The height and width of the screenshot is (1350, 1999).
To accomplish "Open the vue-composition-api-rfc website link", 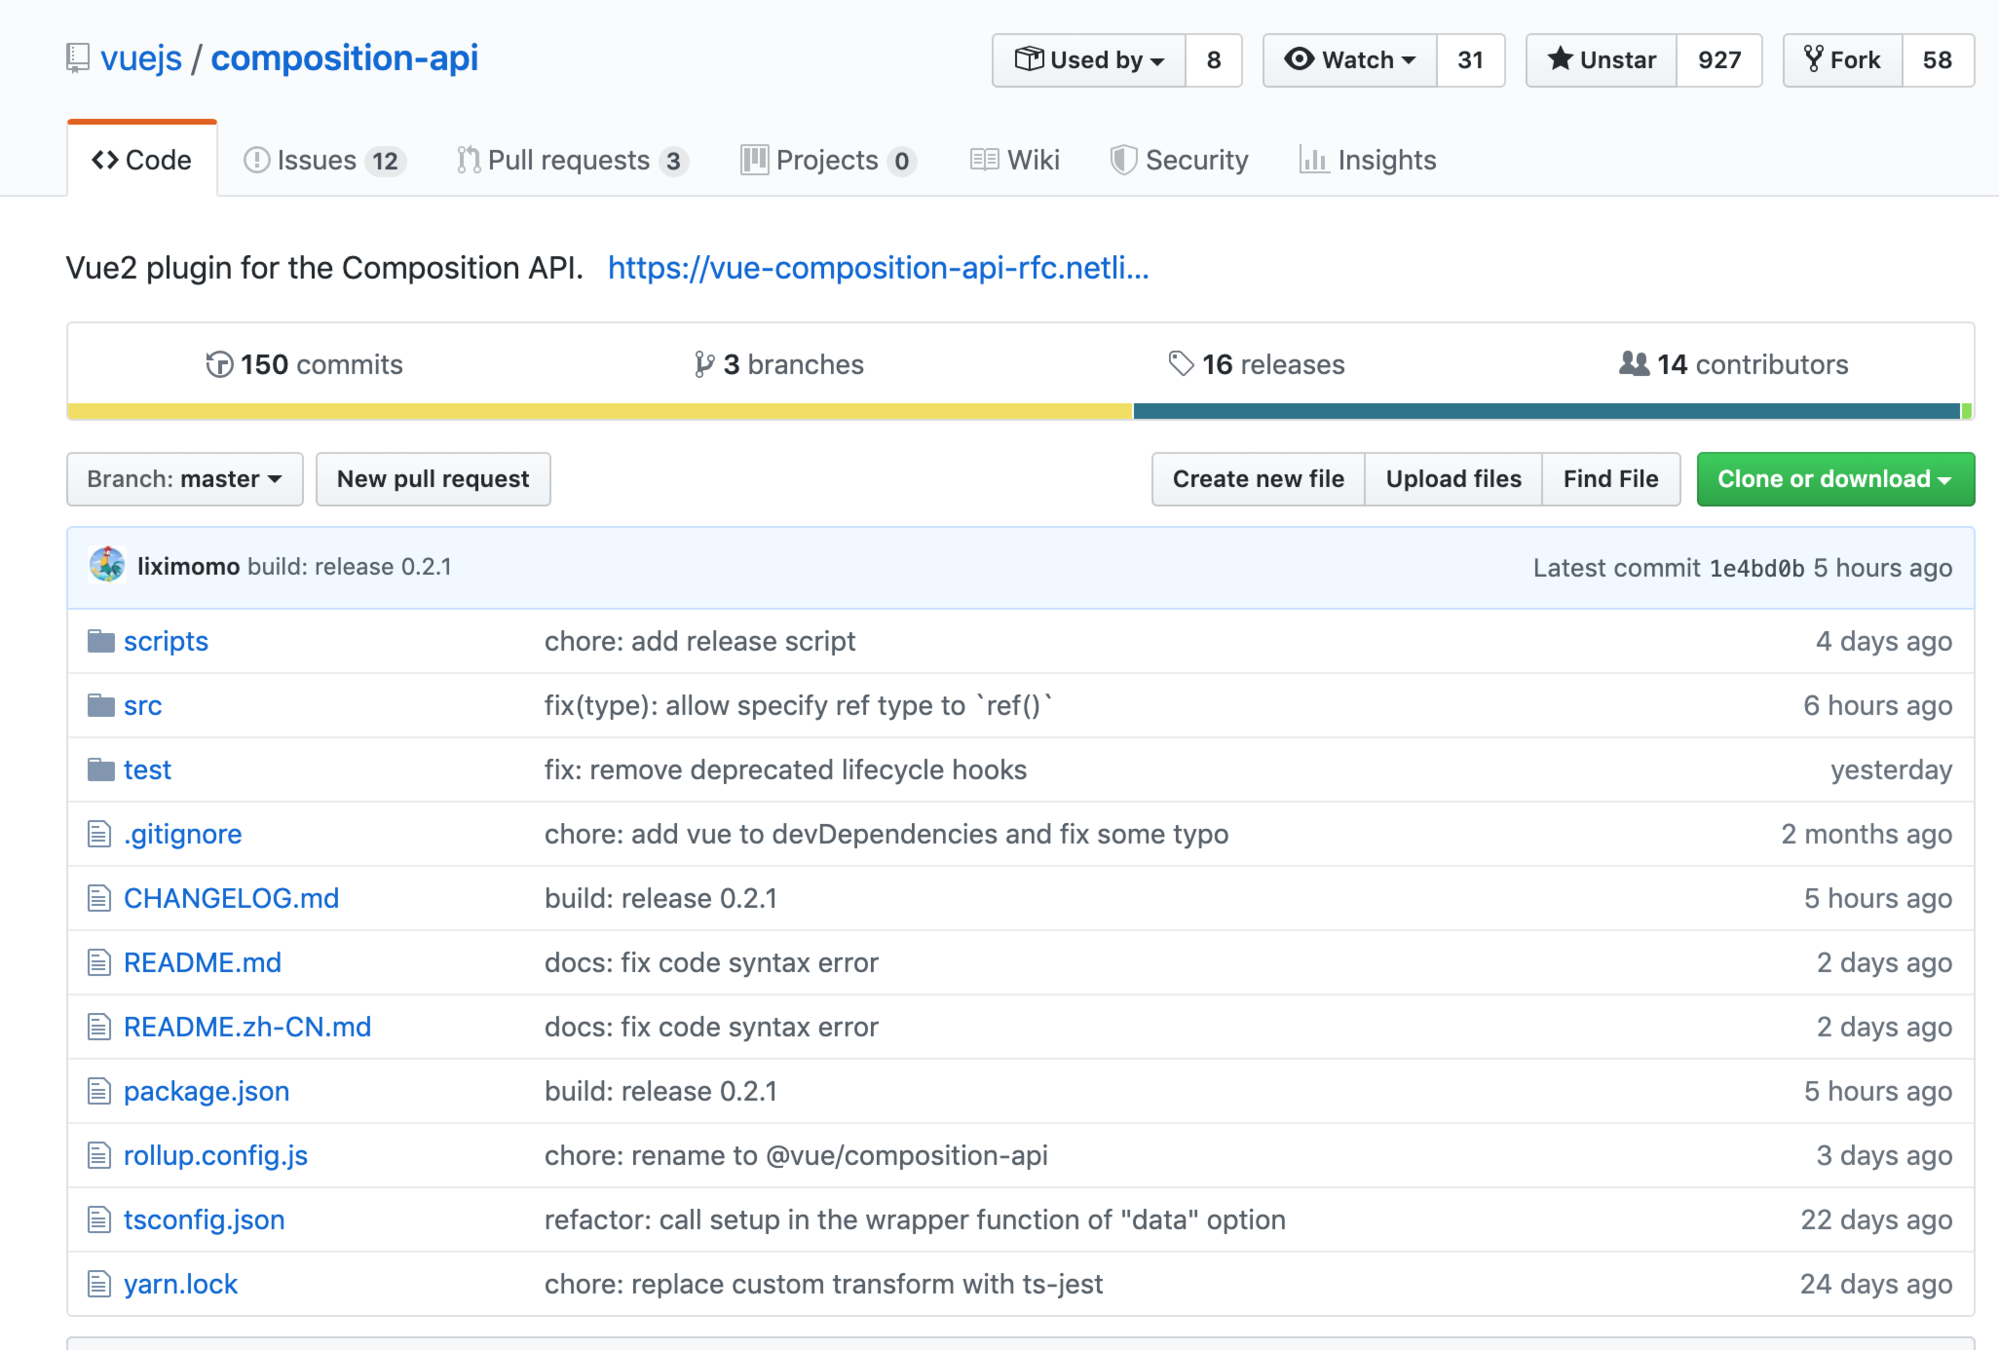I will (x=878, y=268).
